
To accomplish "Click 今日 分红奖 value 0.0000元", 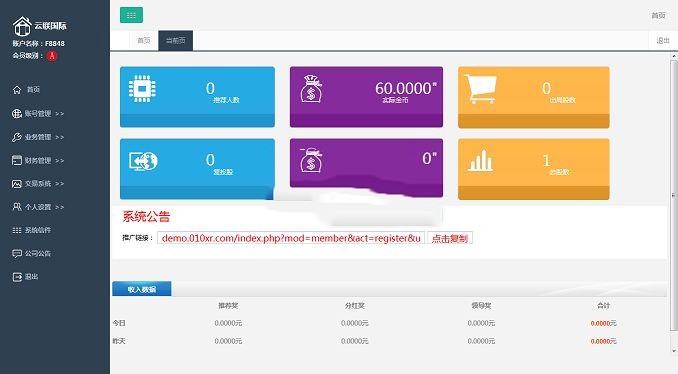I will [355, 323].
